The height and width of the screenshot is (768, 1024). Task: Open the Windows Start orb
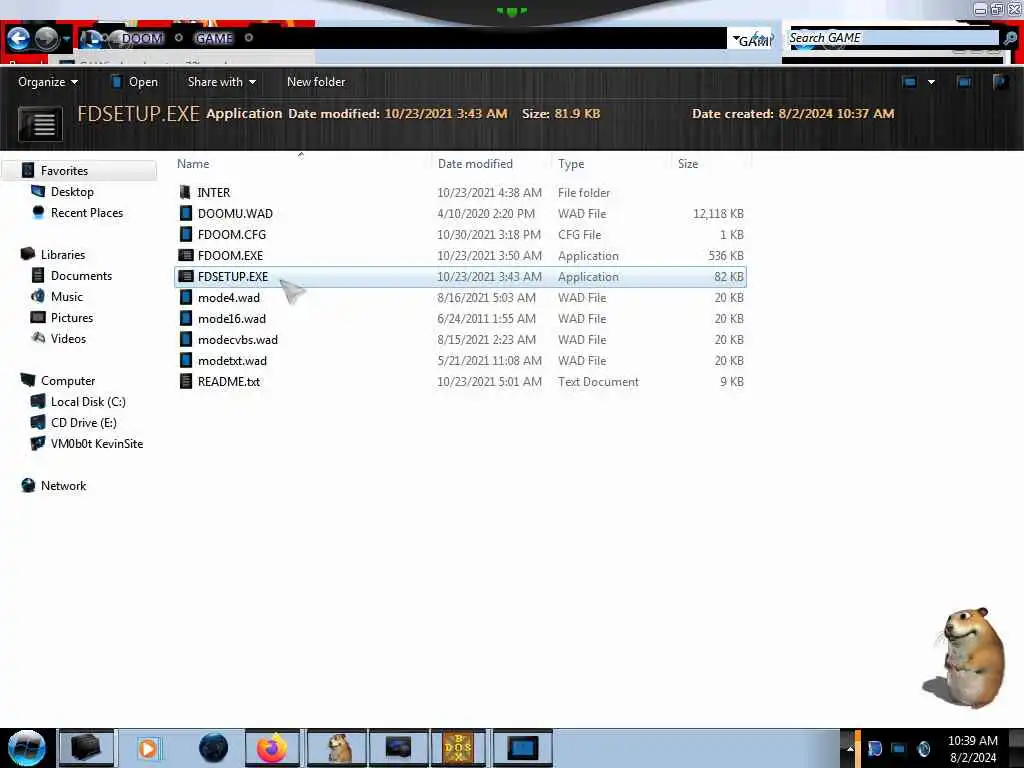pyautogui.click(x=27, y=748)
